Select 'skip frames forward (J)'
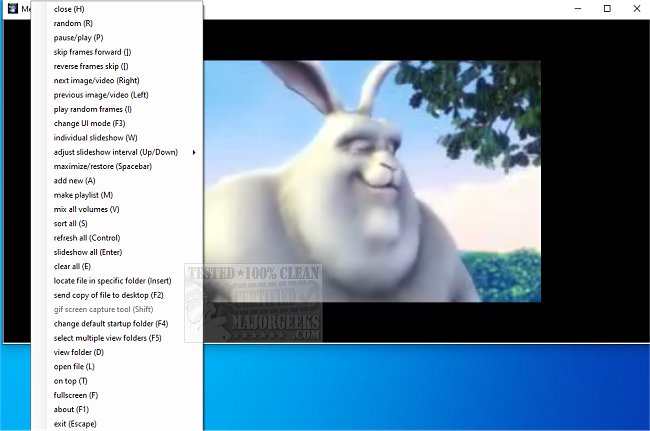650x431 pixels. click(92, 52)
